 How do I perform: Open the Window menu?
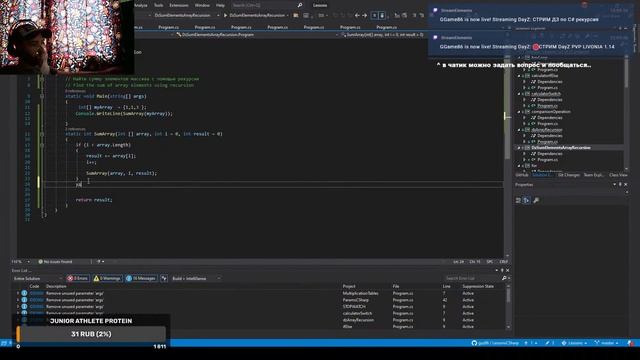202,5
